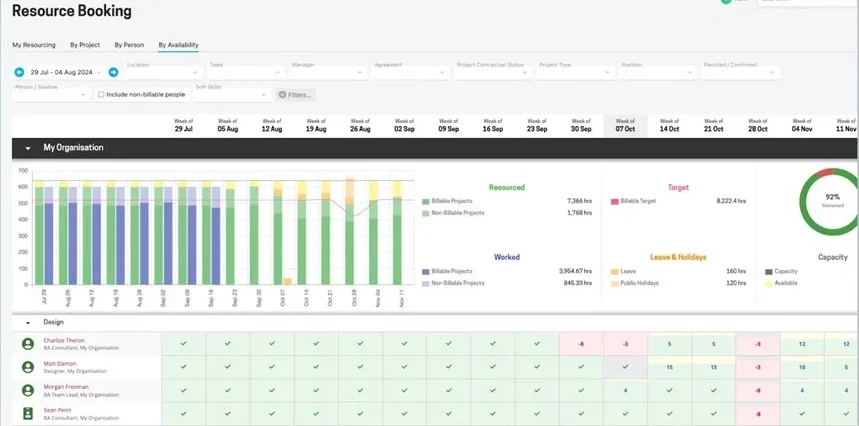Open the Soft Skills dropdown

click(x=232, y=95)
